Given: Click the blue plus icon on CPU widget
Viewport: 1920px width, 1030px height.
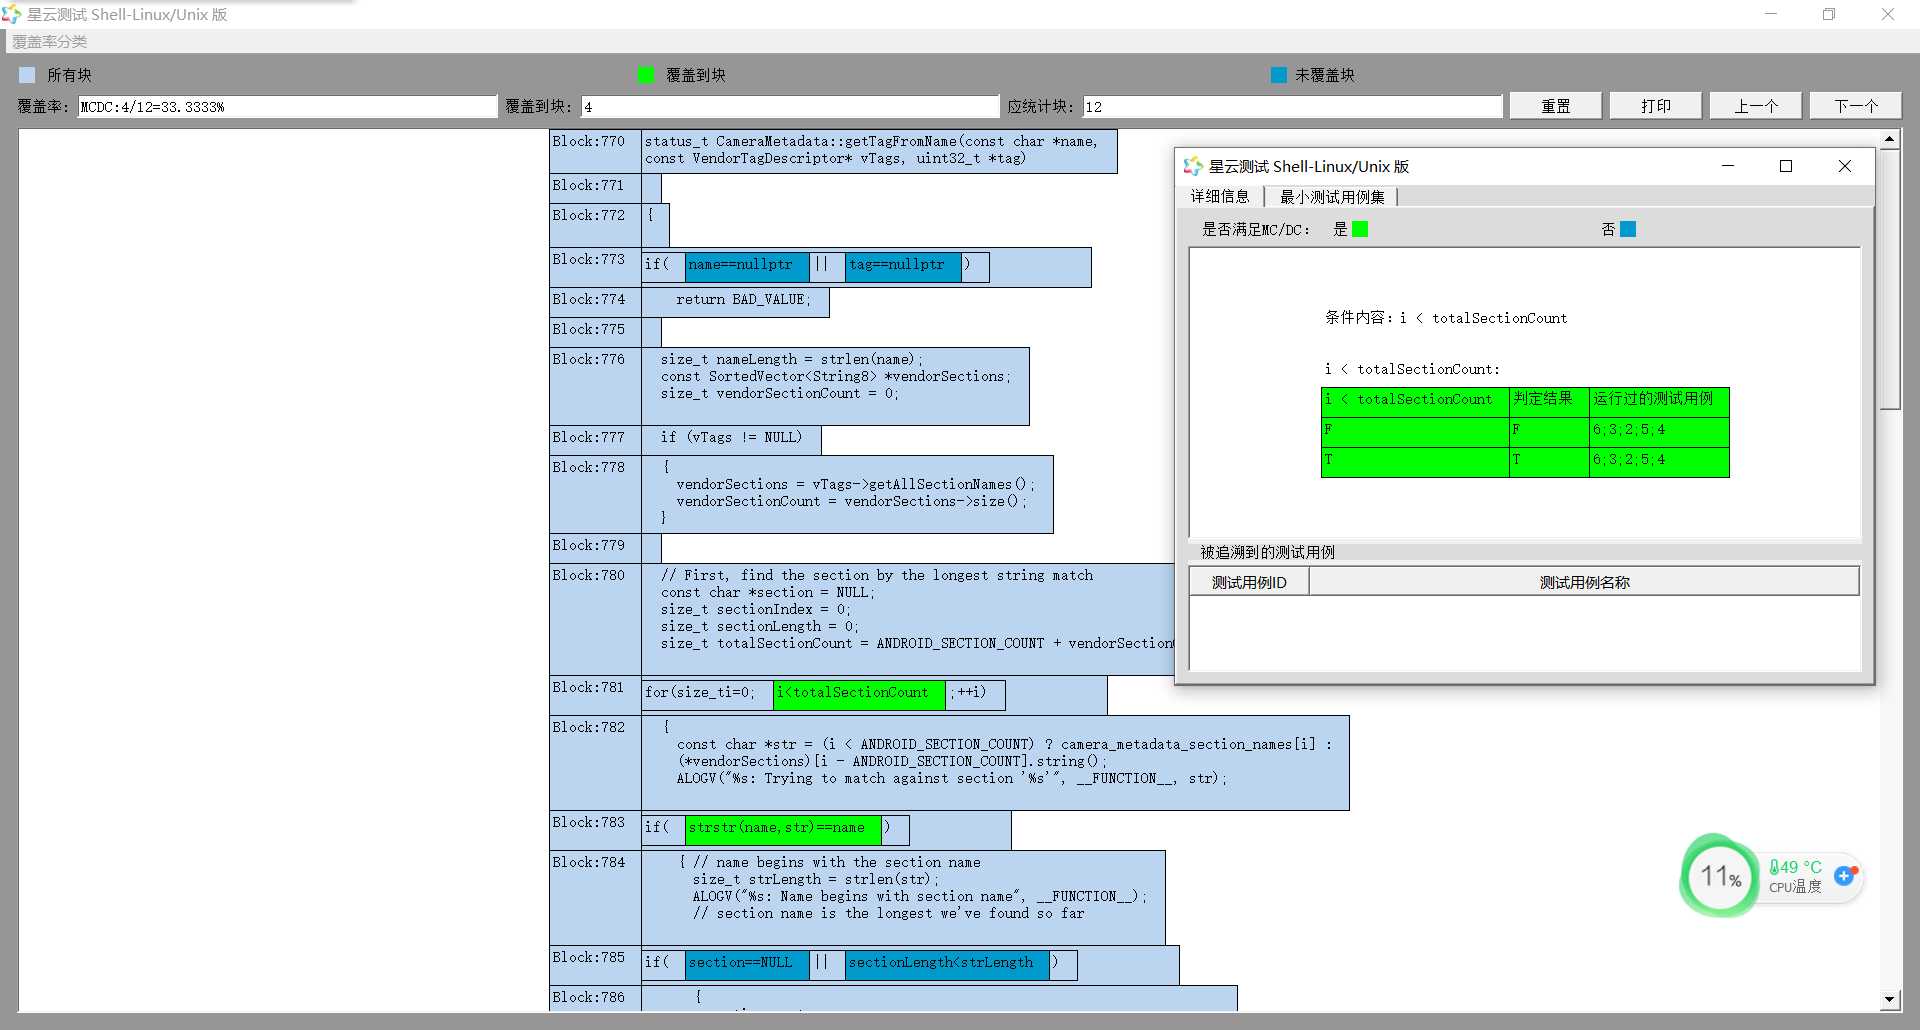Looking at the screenshot, I should tap(1845, 875).
